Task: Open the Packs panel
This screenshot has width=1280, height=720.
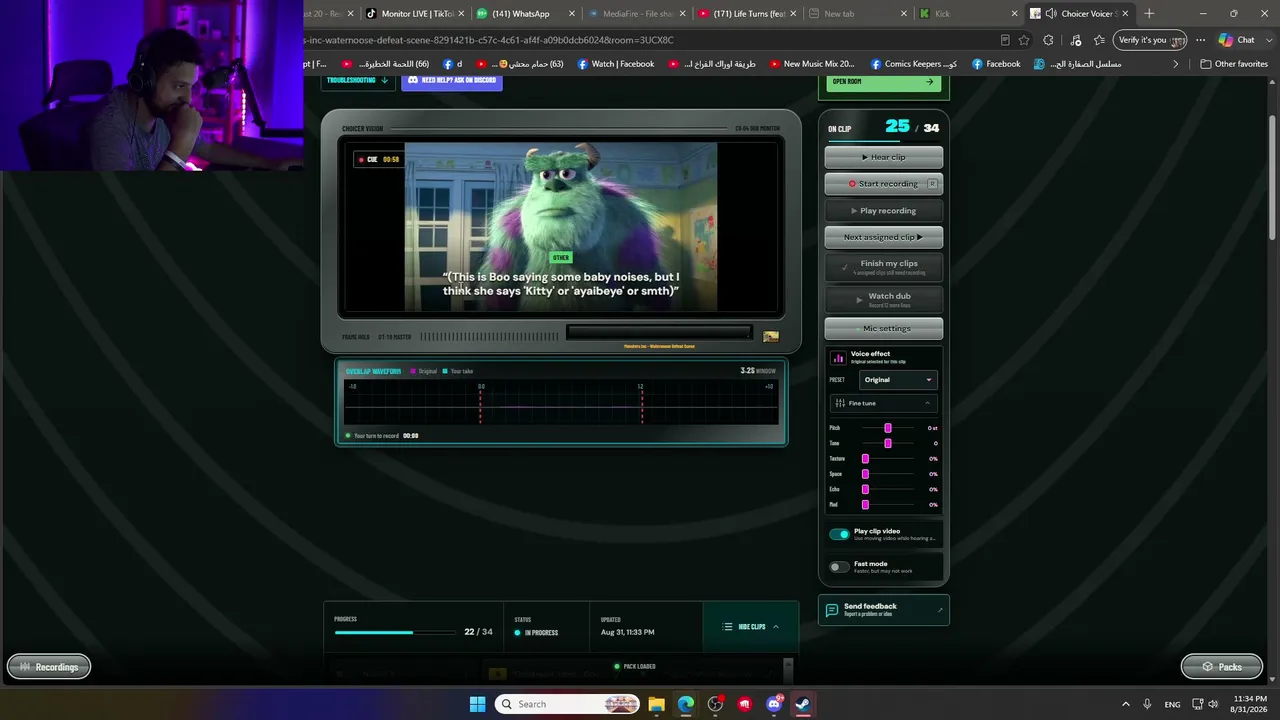Action: 1221,667
